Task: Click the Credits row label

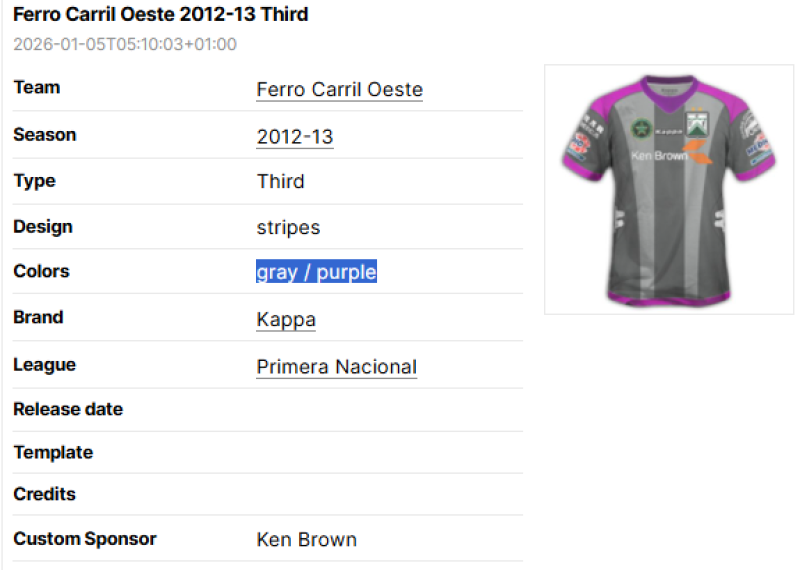Action: 44,494
